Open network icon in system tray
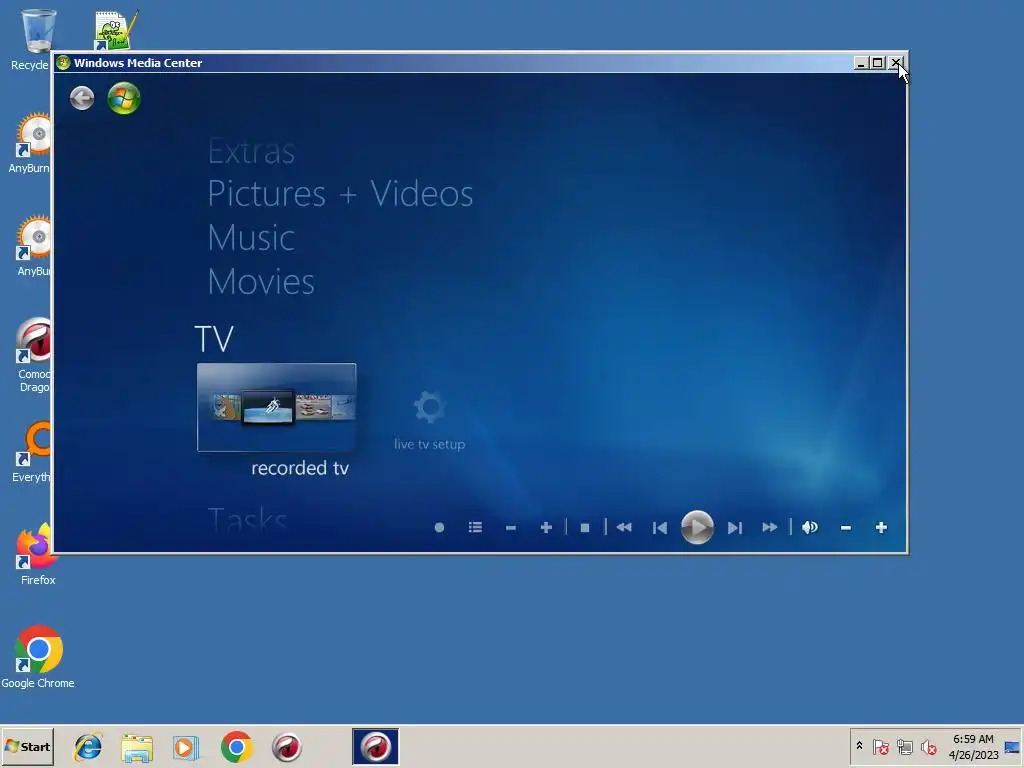Viewport: 1024px width, 768px height. click(904, 746)
